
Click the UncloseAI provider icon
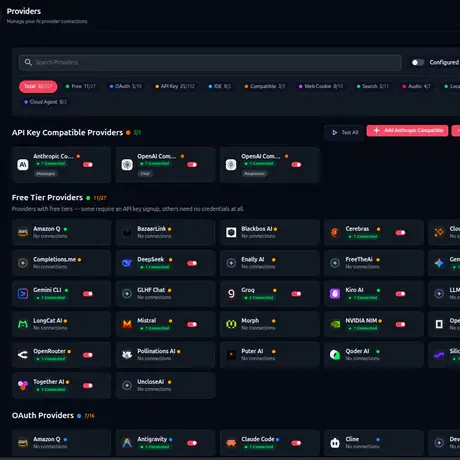point(127,385)
